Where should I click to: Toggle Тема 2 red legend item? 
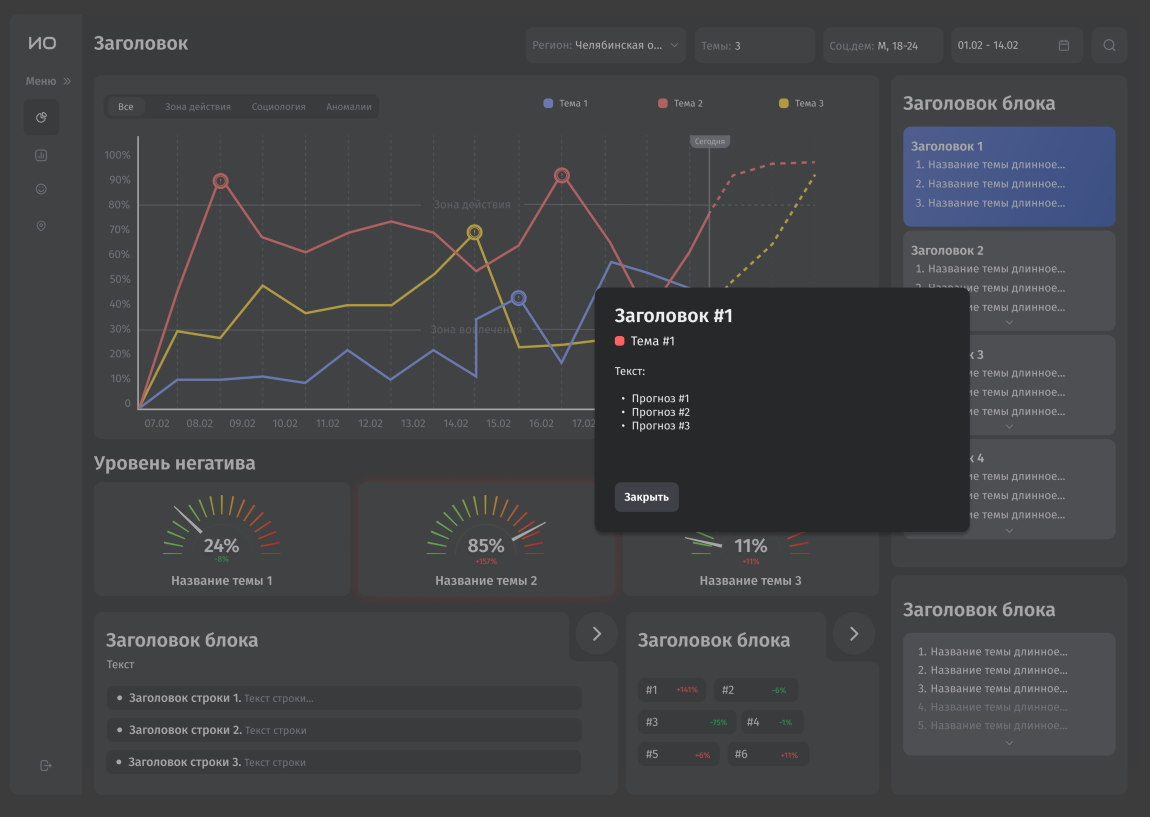(x=681, y=103)
